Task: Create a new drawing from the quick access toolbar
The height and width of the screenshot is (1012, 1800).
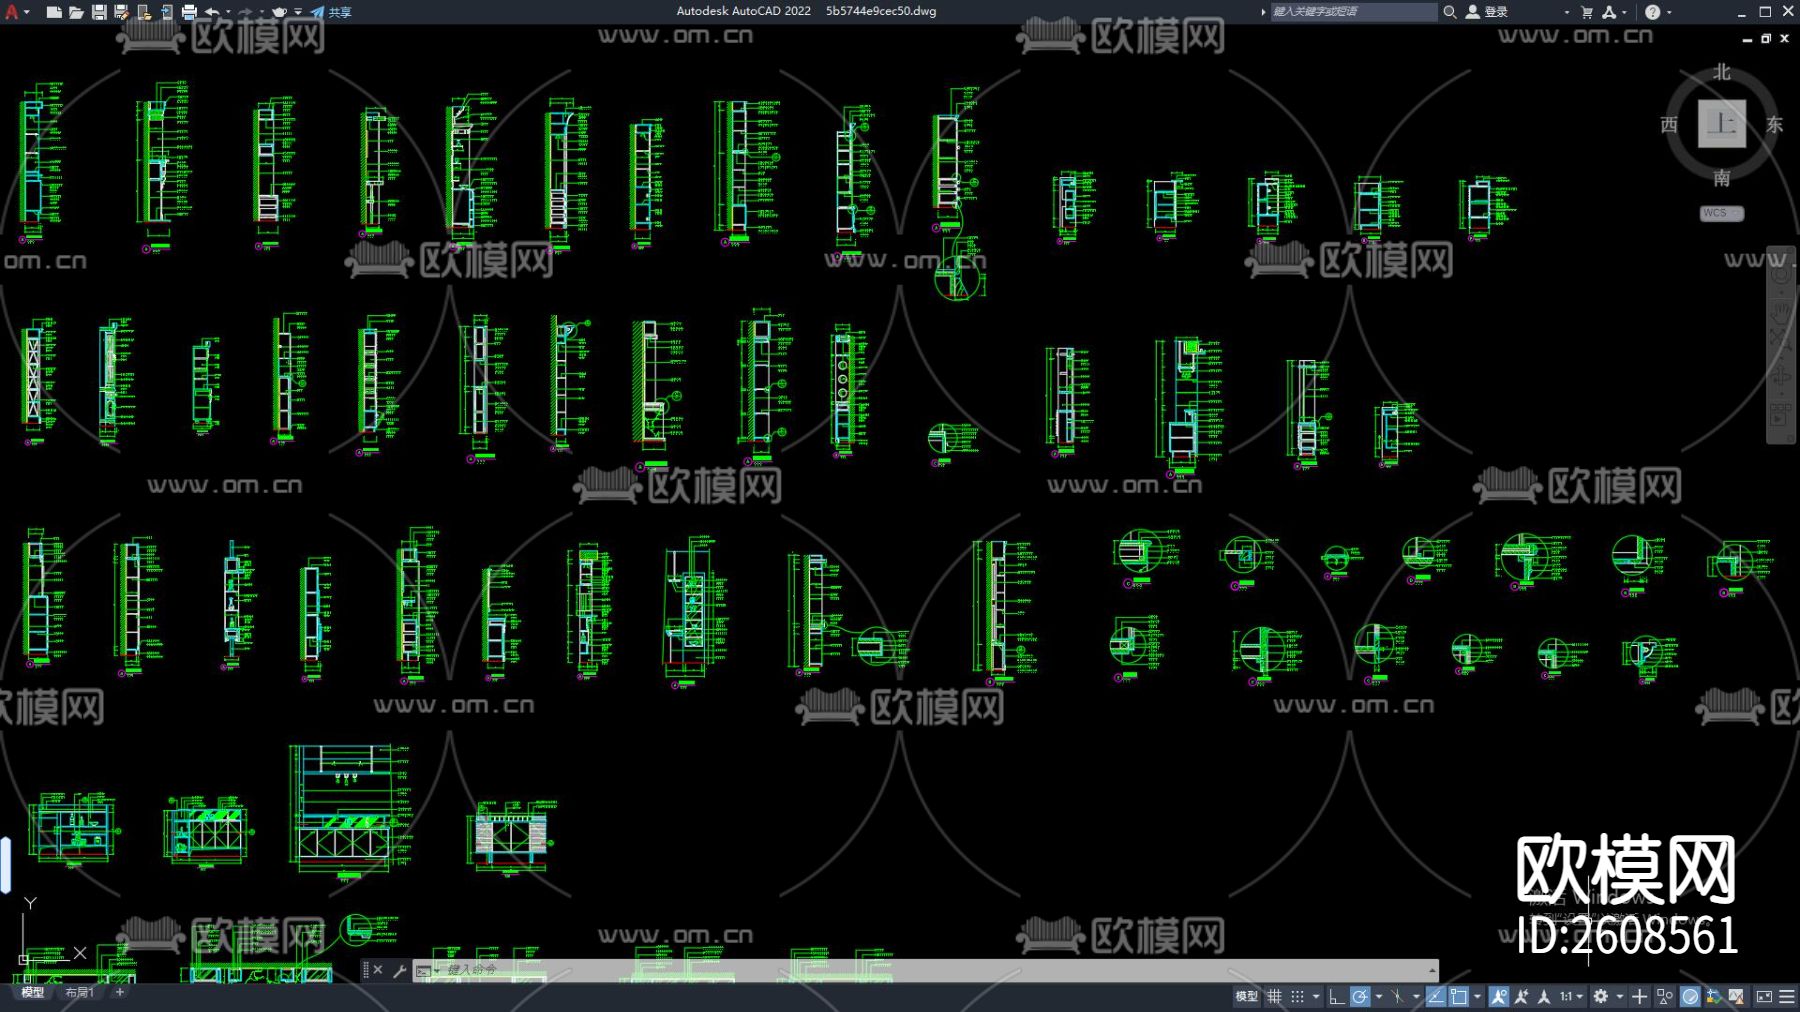Action: pos(54,12)
